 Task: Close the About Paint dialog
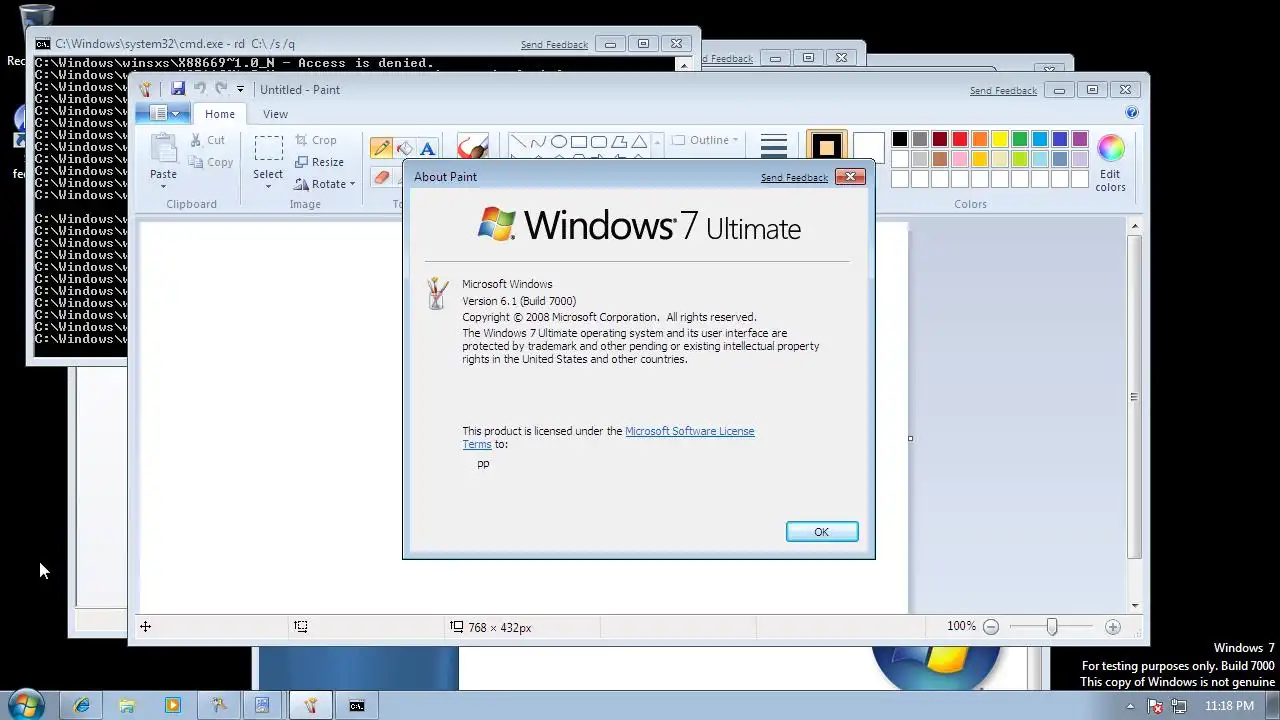pyautogui.click(x=850, y=177)
